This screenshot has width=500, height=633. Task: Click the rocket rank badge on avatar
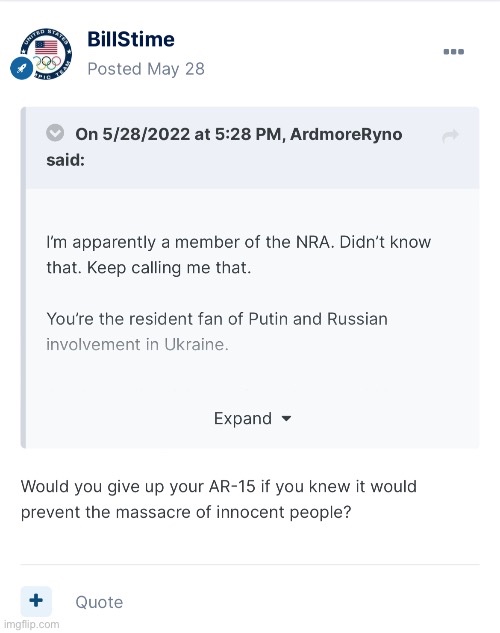pyautogui.click(x=21, y=68)
